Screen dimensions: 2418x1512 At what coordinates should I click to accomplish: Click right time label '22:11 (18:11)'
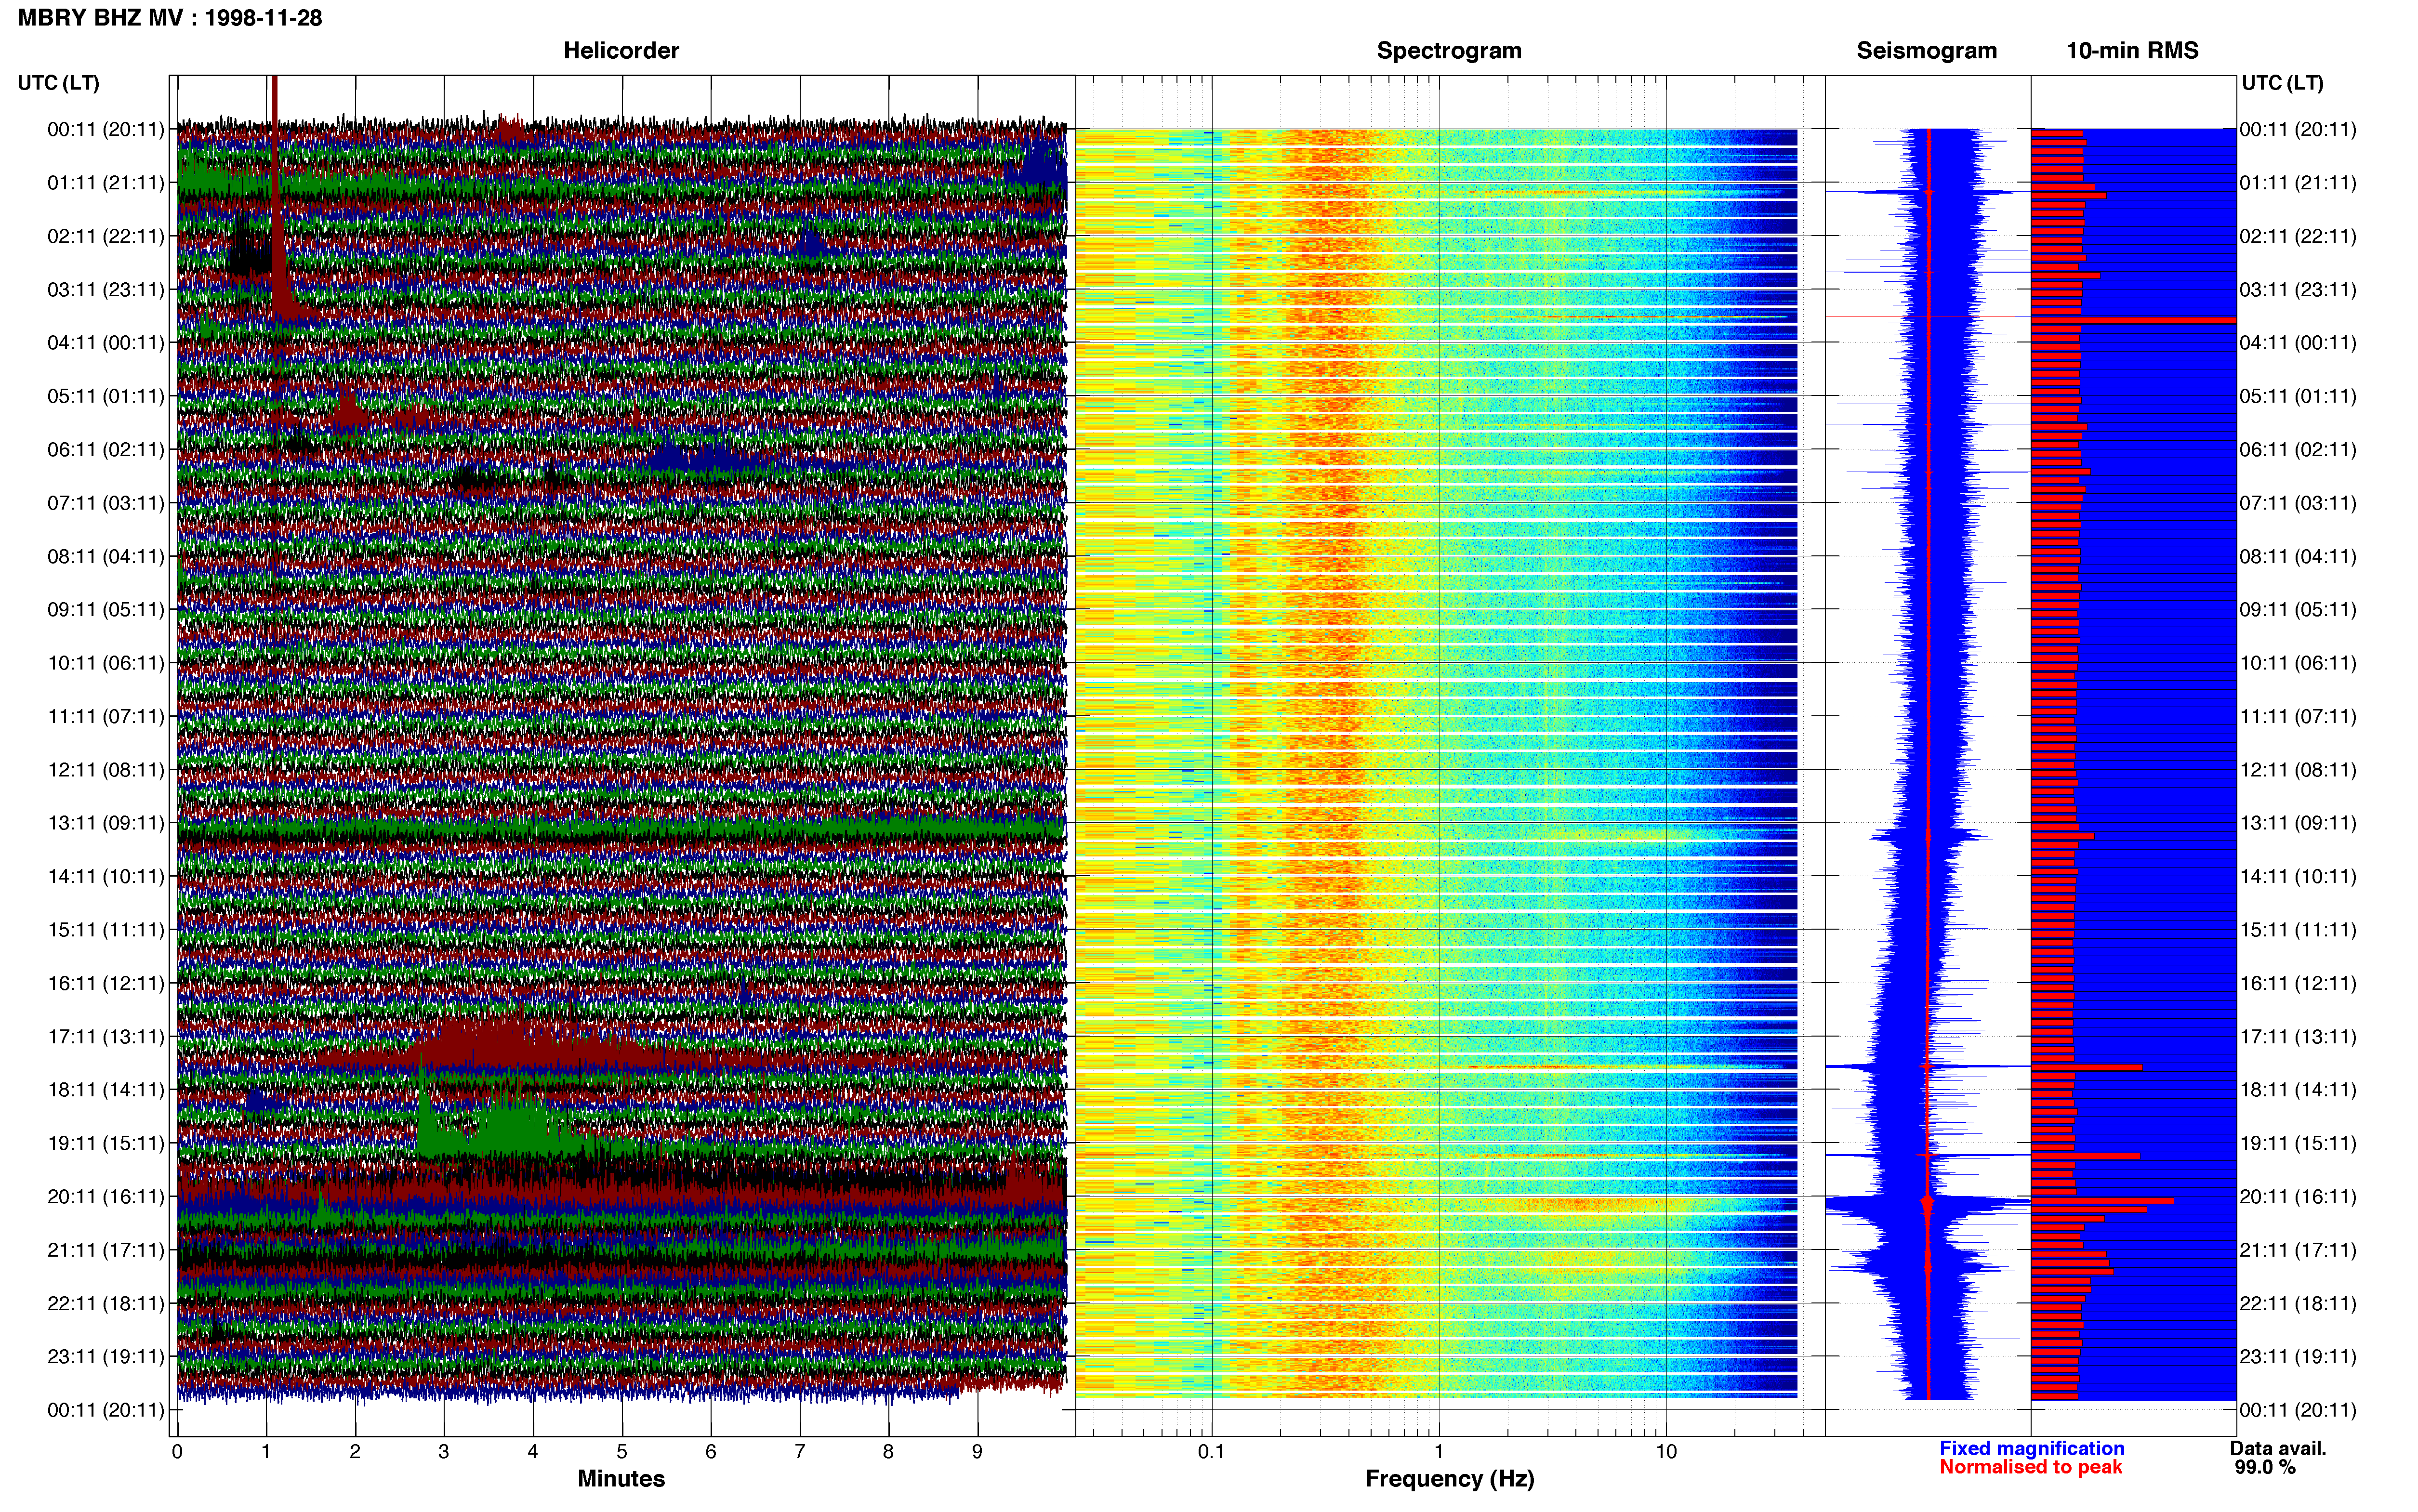tap(2298, 1304)
